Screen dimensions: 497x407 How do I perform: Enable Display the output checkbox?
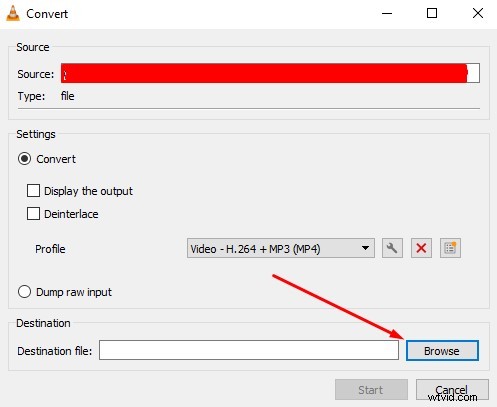pyautogui.click(x=33, y=191)
